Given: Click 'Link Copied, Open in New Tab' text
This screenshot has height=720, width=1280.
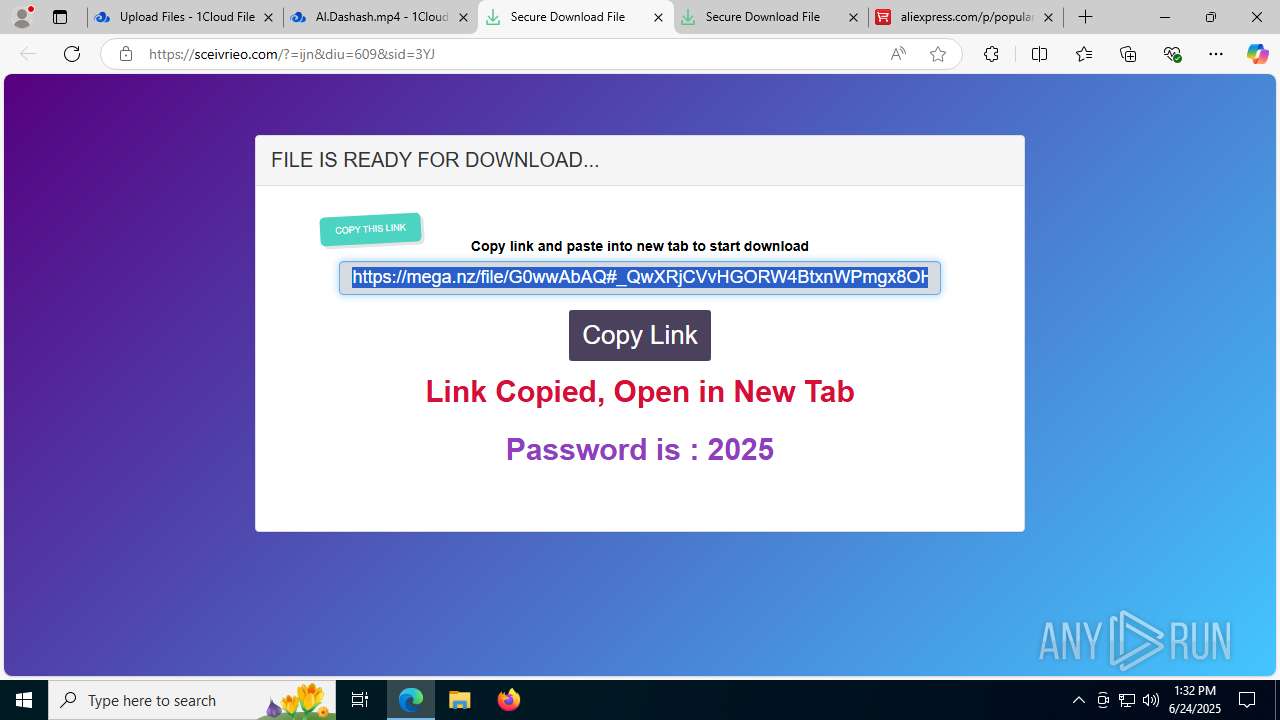Looking at the screenshot, I should (x=640, y=392).
